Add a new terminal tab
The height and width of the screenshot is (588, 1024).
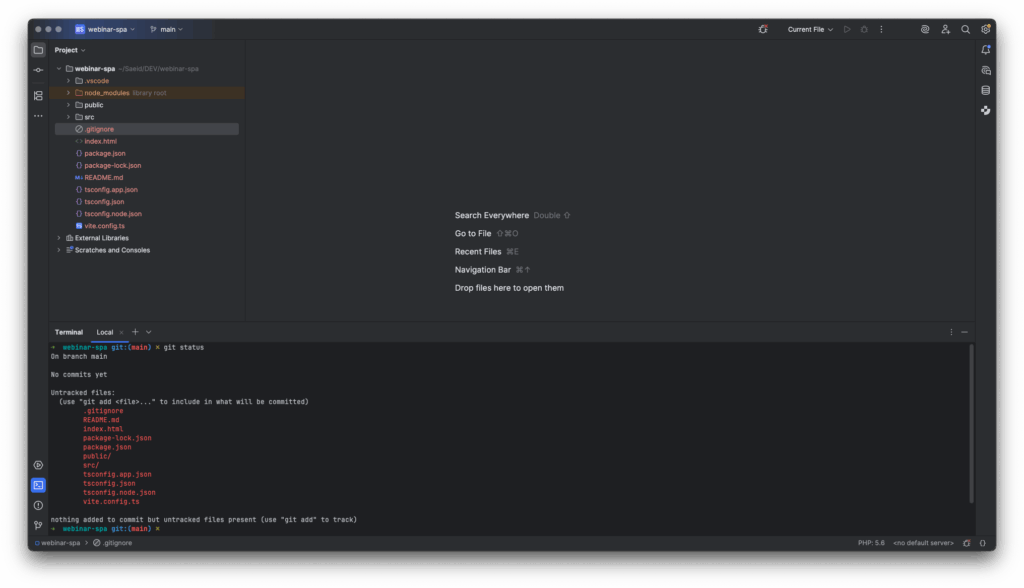pos(135,332)
